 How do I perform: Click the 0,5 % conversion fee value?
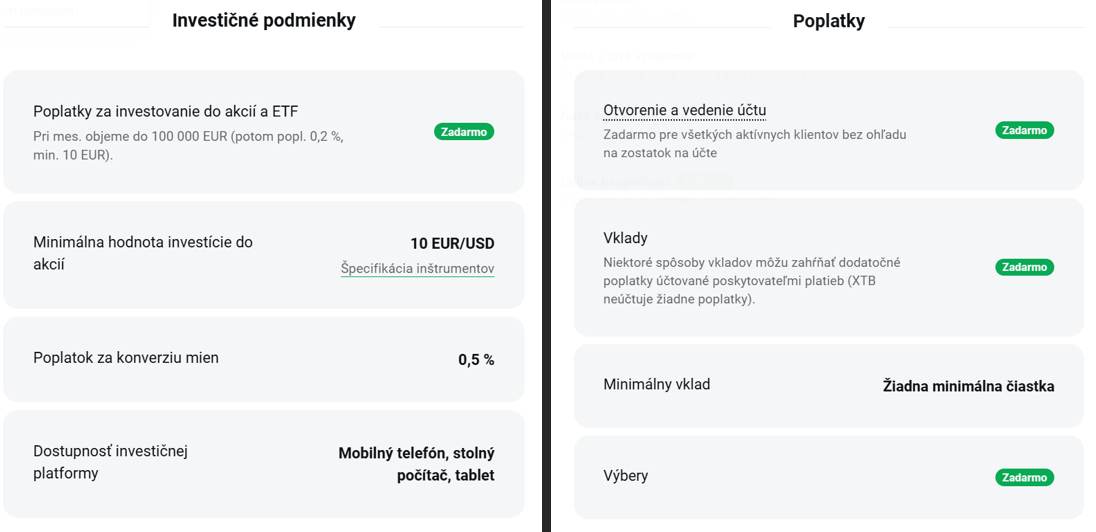tap(476, 360)
